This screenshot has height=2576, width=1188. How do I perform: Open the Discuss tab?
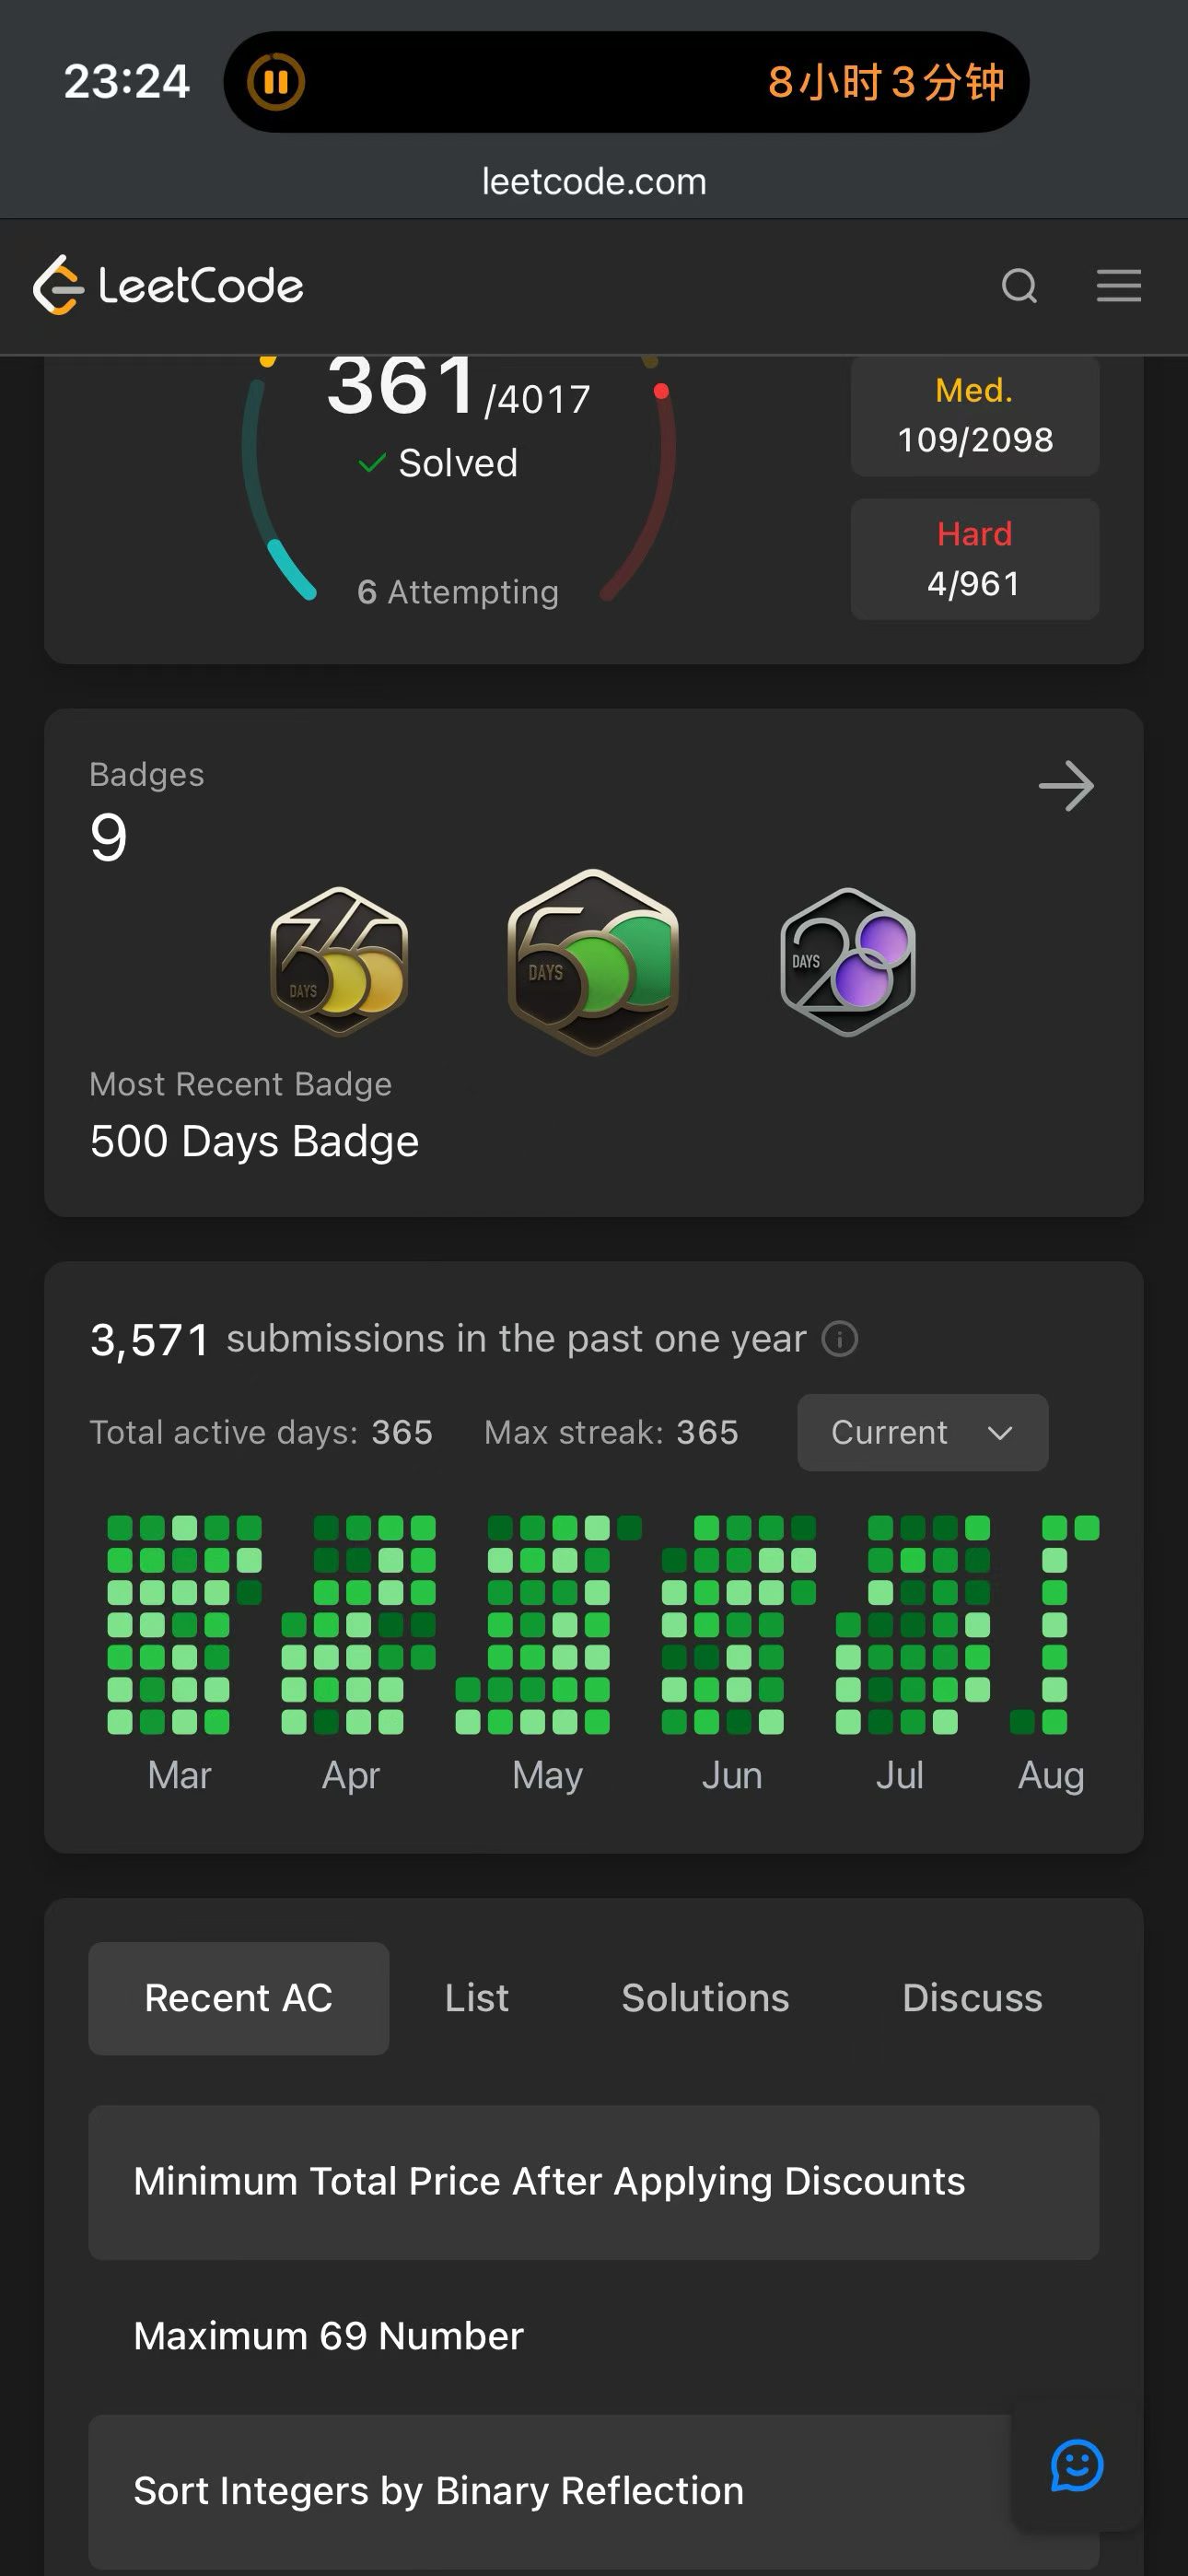click(972, 1998)
